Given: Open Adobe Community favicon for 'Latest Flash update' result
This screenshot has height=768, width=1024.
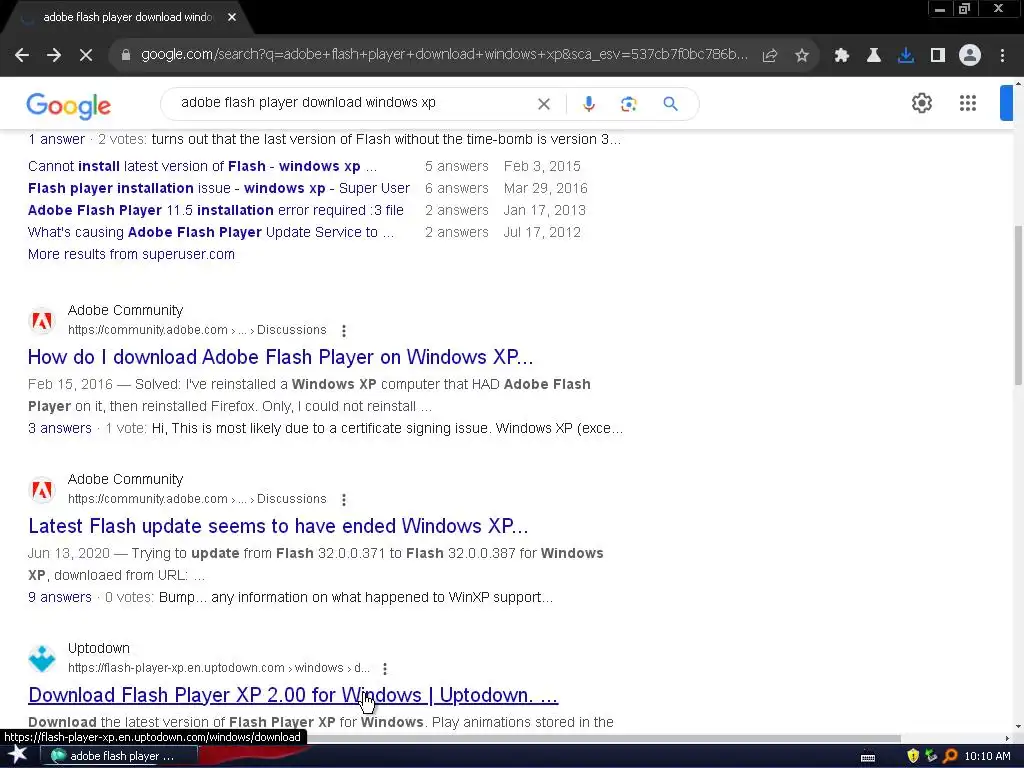Looking at the screenshot, I should click(x=42, y=490).
